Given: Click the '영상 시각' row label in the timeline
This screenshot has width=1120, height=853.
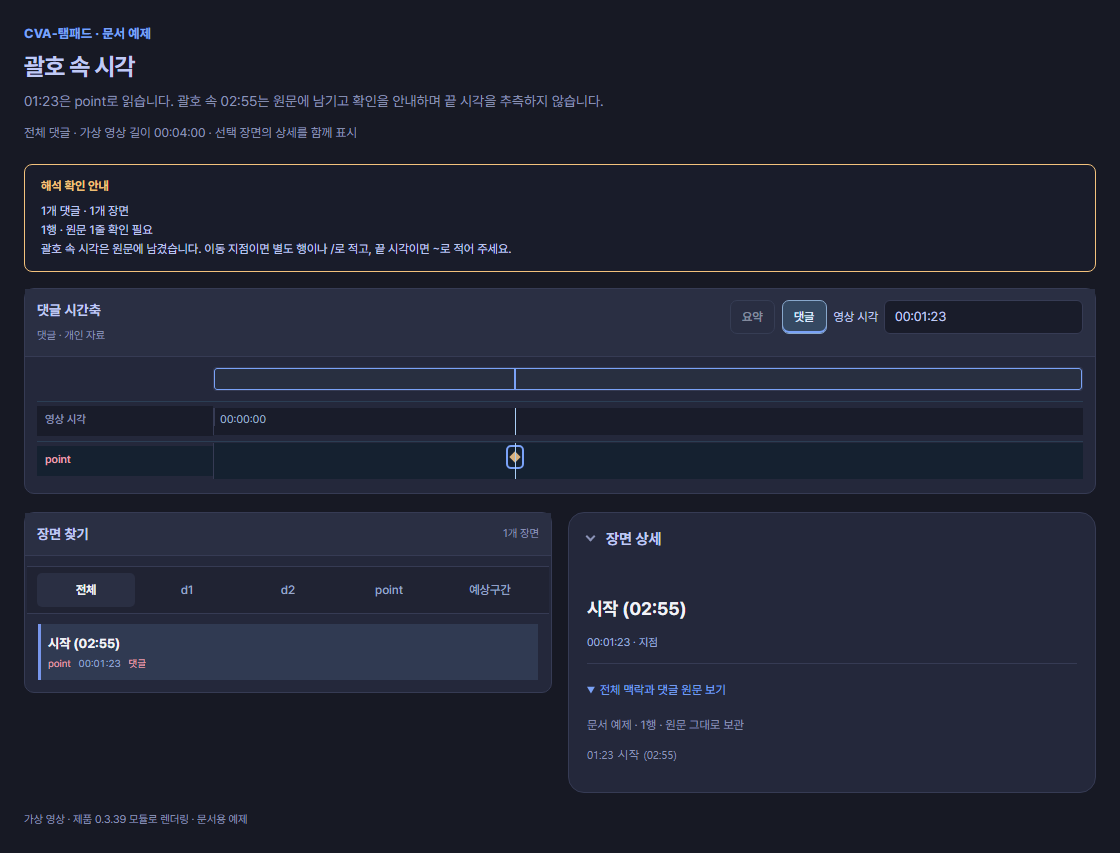Looking at the screenshot, I should pos(65,419).
